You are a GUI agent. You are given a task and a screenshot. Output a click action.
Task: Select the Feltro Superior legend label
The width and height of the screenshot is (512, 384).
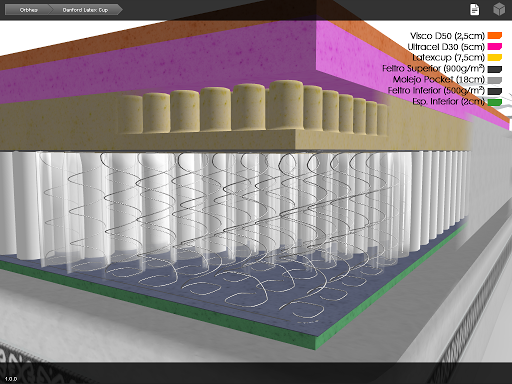pos(433,69)
